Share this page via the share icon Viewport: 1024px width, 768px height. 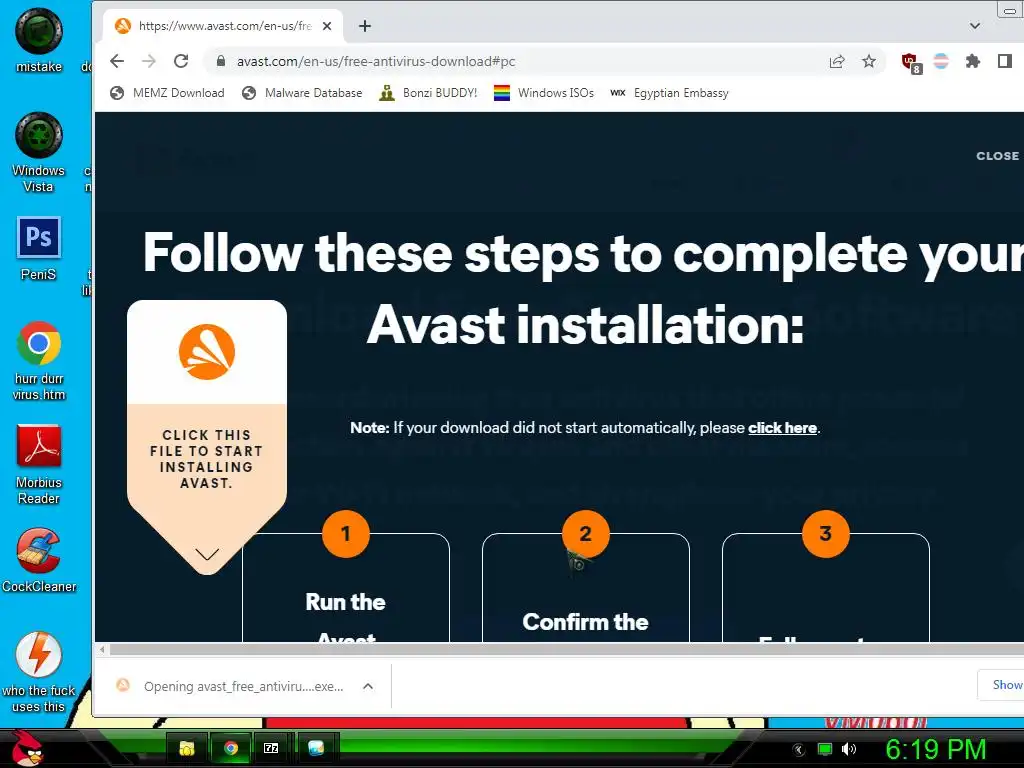pos(837,61)
